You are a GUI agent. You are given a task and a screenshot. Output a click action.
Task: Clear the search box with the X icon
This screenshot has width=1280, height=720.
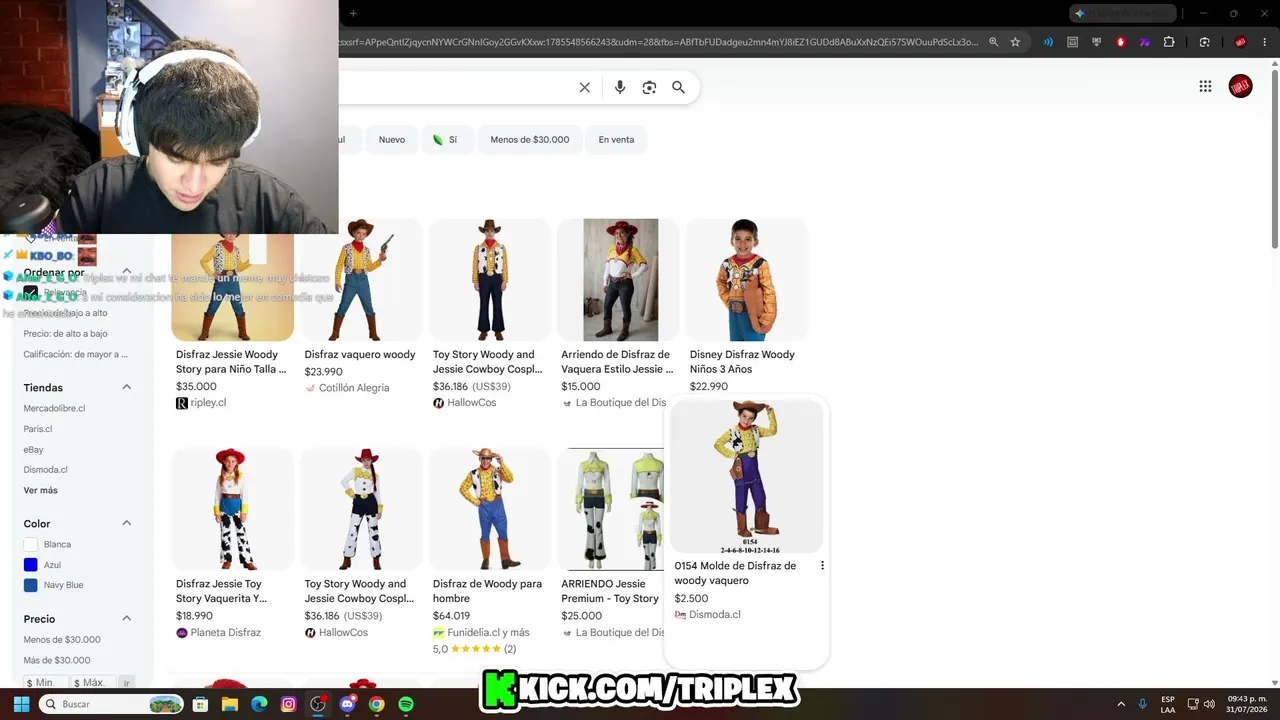coord(585,87)
